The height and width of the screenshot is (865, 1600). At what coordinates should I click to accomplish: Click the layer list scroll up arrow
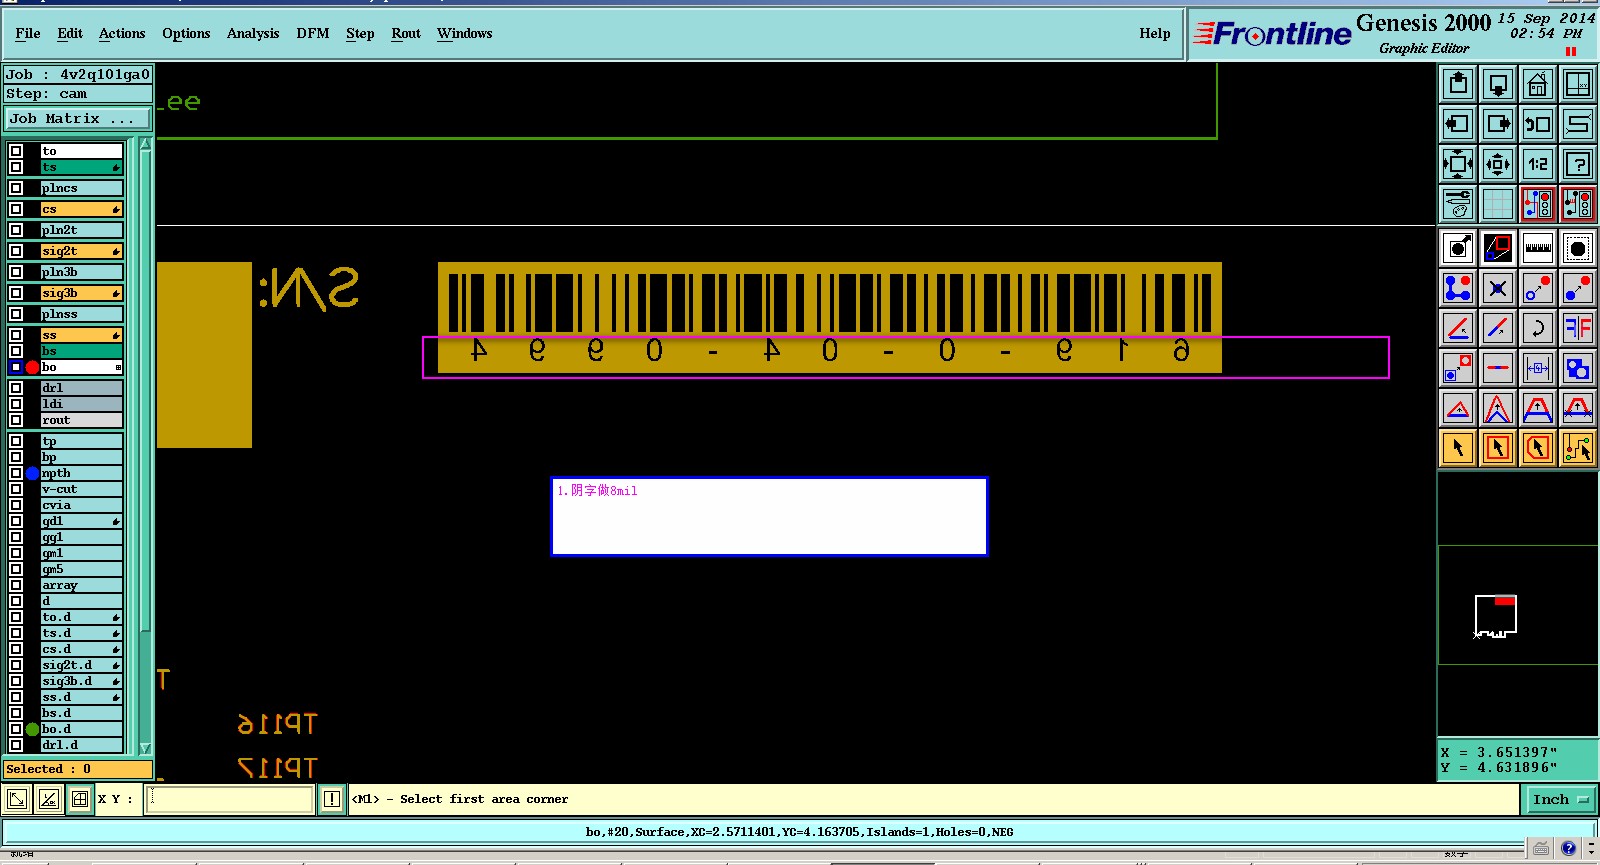145,144
